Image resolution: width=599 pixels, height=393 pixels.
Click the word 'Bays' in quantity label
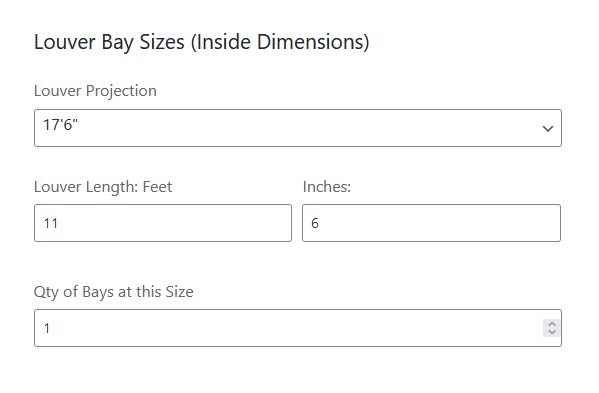pyautogui.click(x=98, y=292)
